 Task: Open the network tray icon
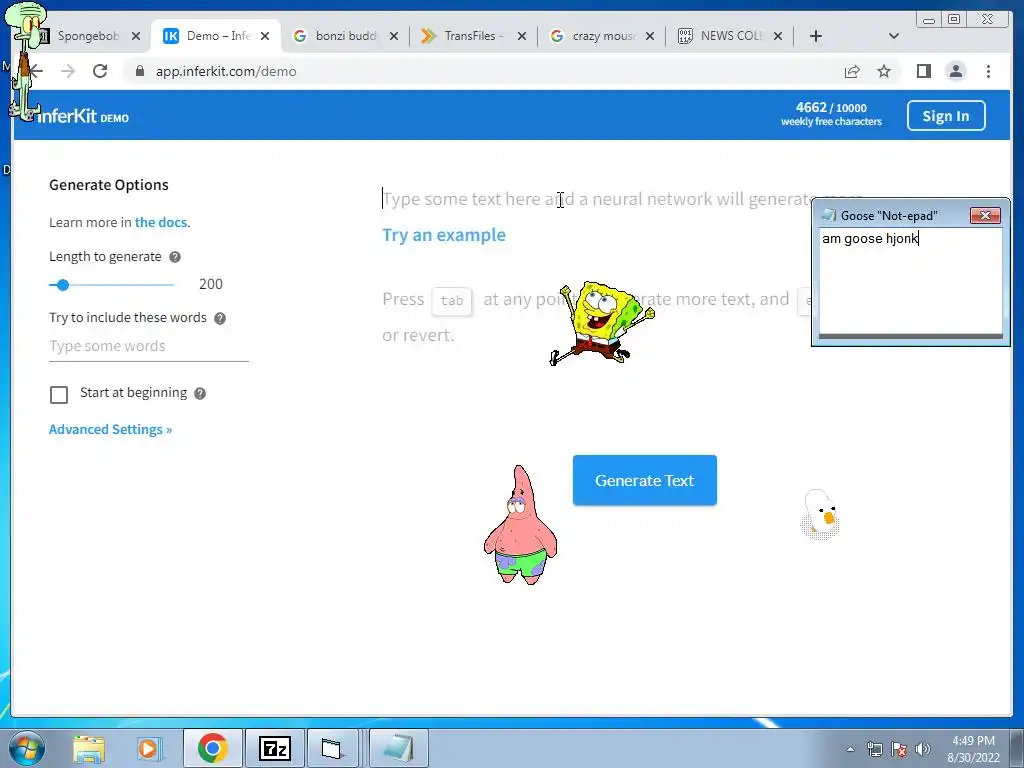point(874,749)
